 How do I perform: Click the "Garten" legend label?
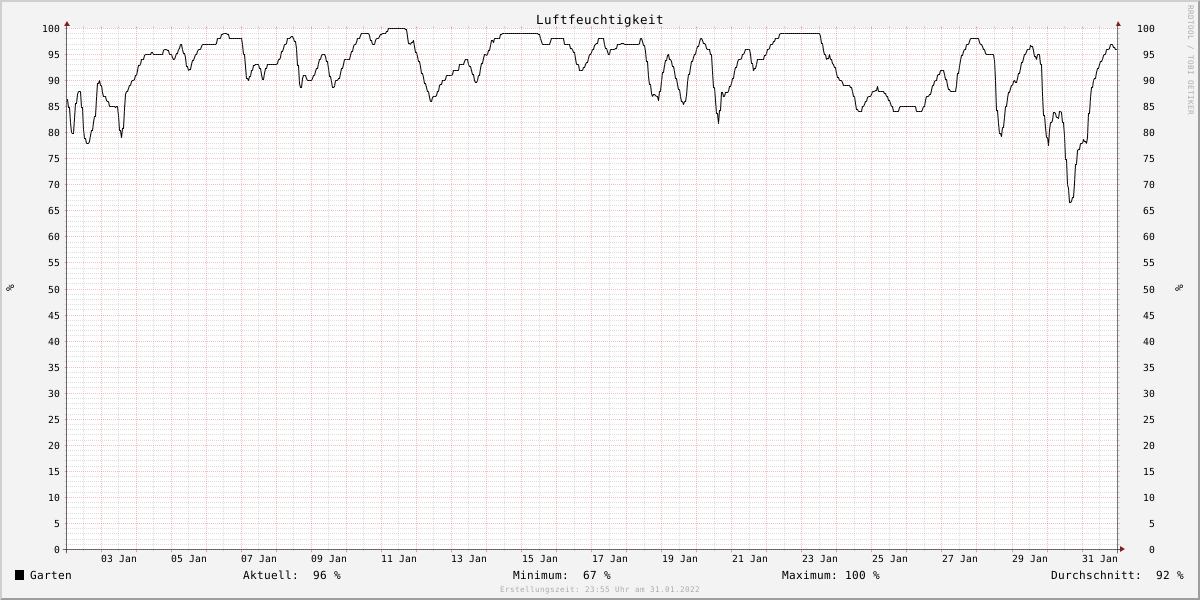click(51, 575)
